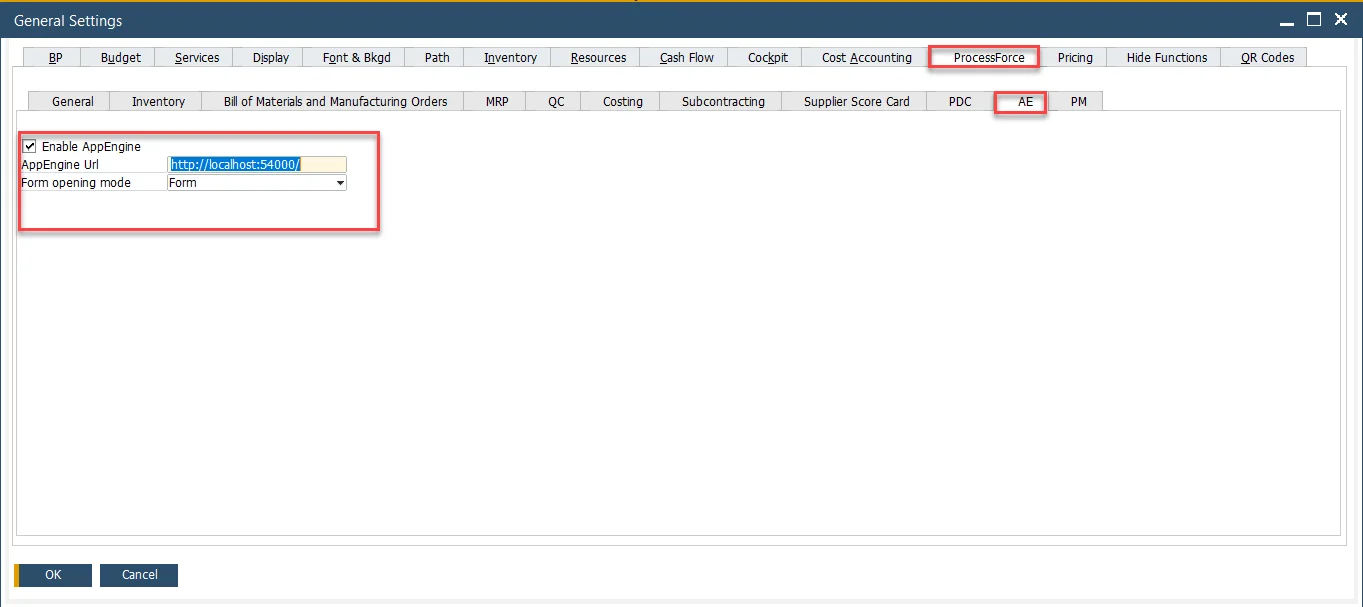Click the OK button
1363x607 pixels.
coord(53,575)
